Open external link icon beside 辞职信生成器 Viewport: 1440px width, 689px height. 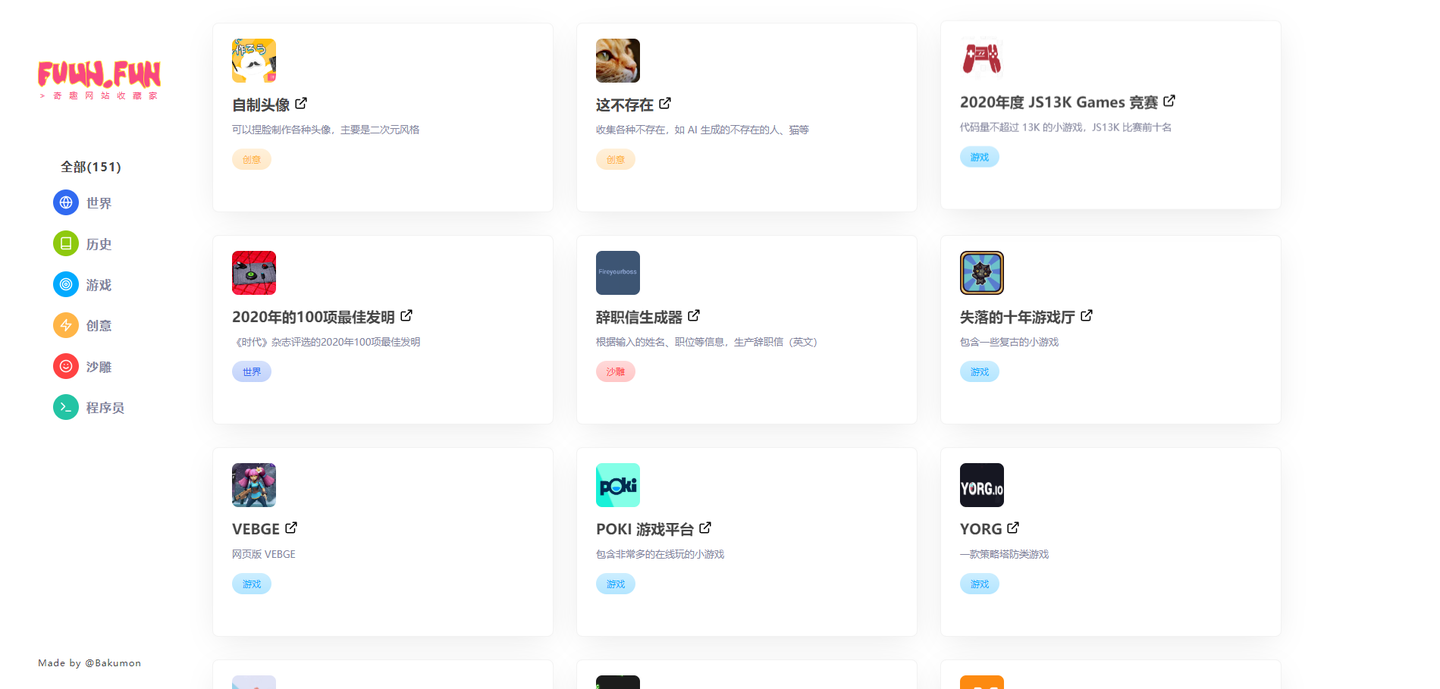tap(694, 315)
